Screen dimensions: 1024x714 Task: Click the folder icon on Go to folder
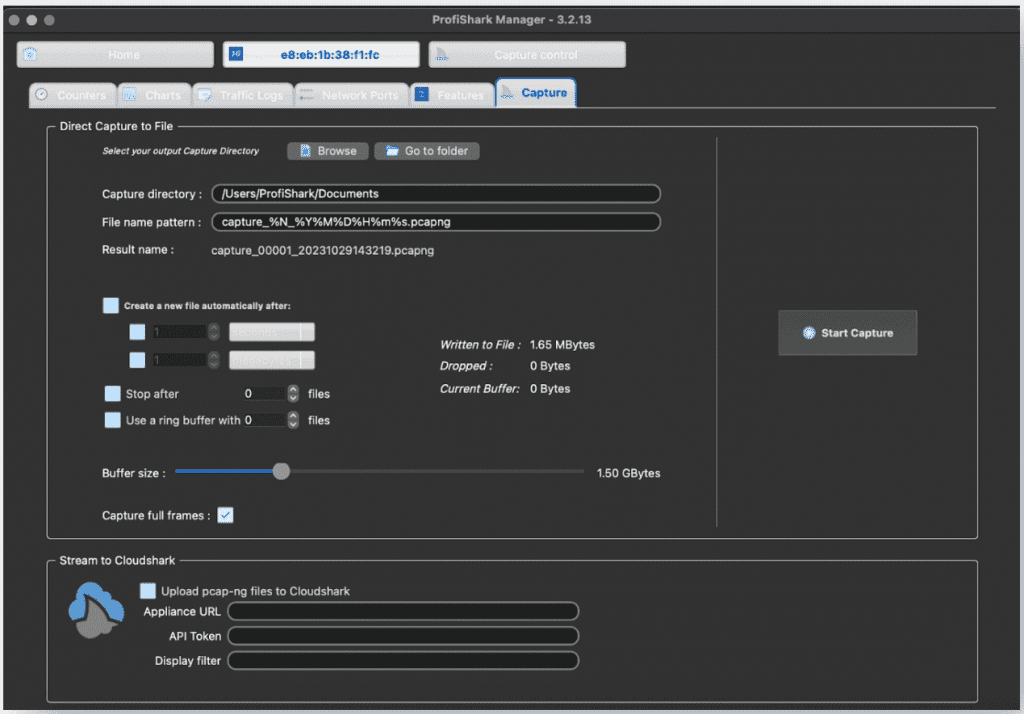[x=392, y=151]
